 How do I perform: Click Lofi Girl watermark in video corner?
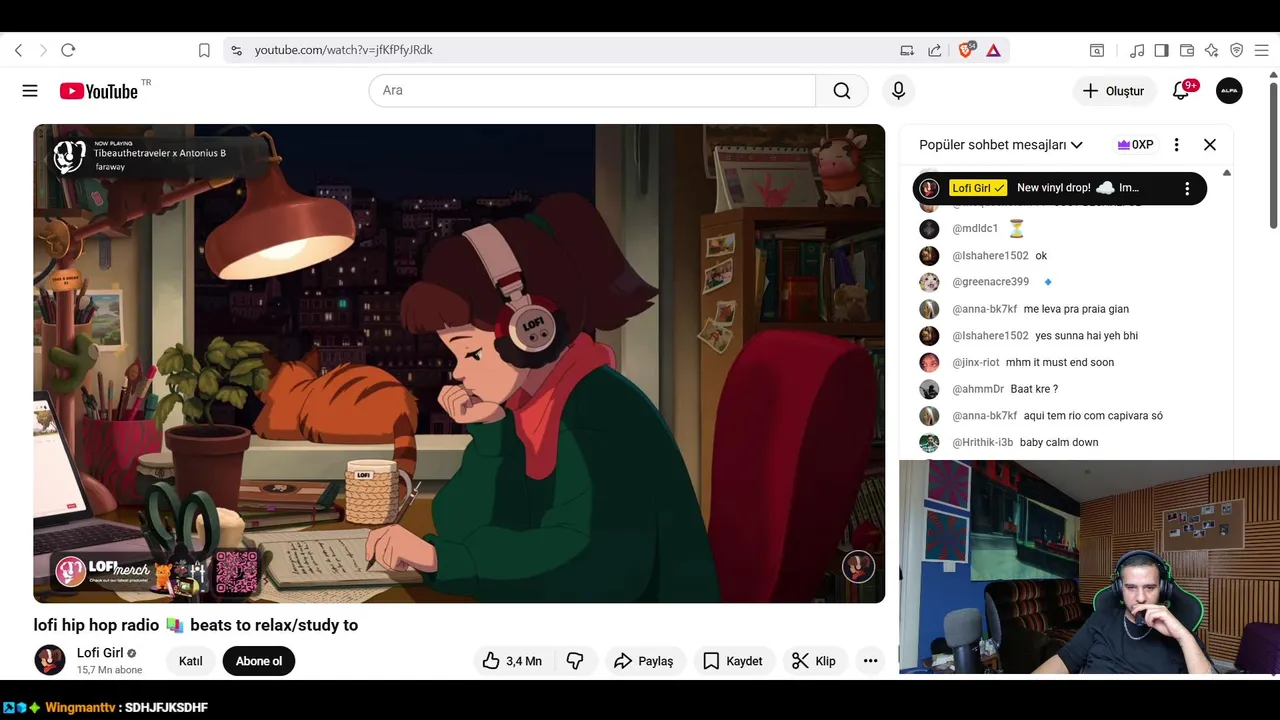(x=858, y=567)
